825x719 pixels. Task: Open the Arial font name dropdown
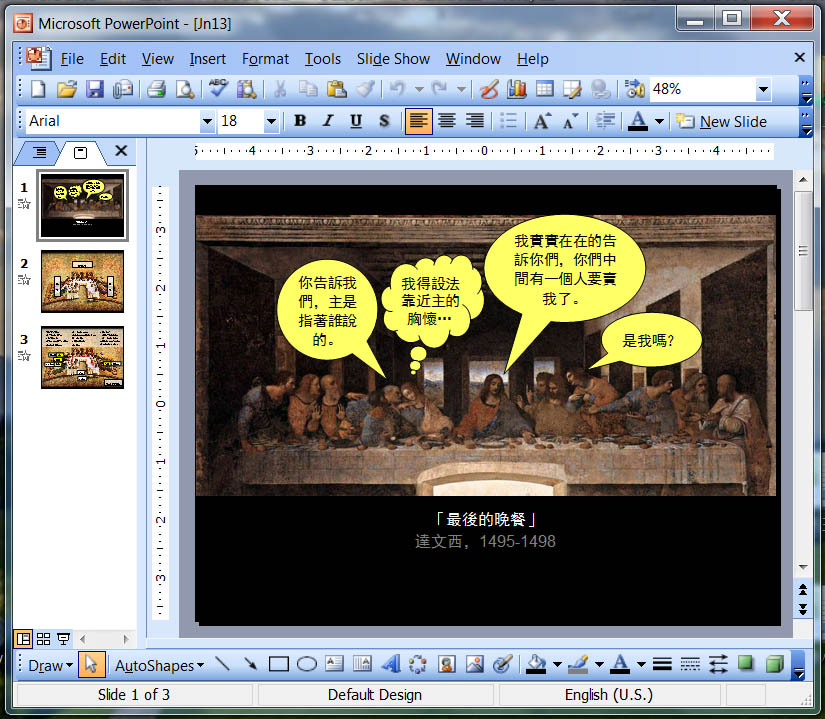pos(207,122)
